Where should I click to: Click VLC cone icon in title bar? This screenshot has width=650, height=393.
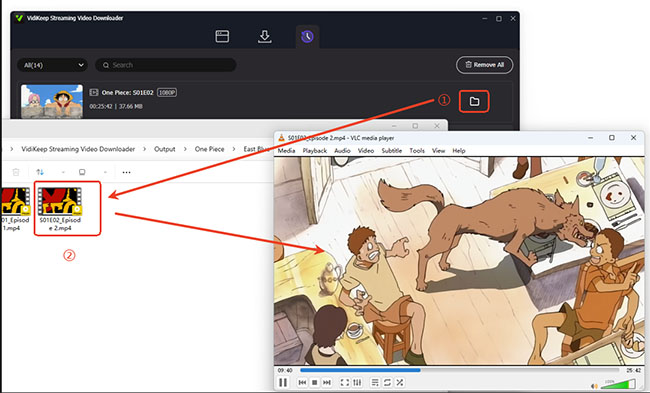click(281, 138)
